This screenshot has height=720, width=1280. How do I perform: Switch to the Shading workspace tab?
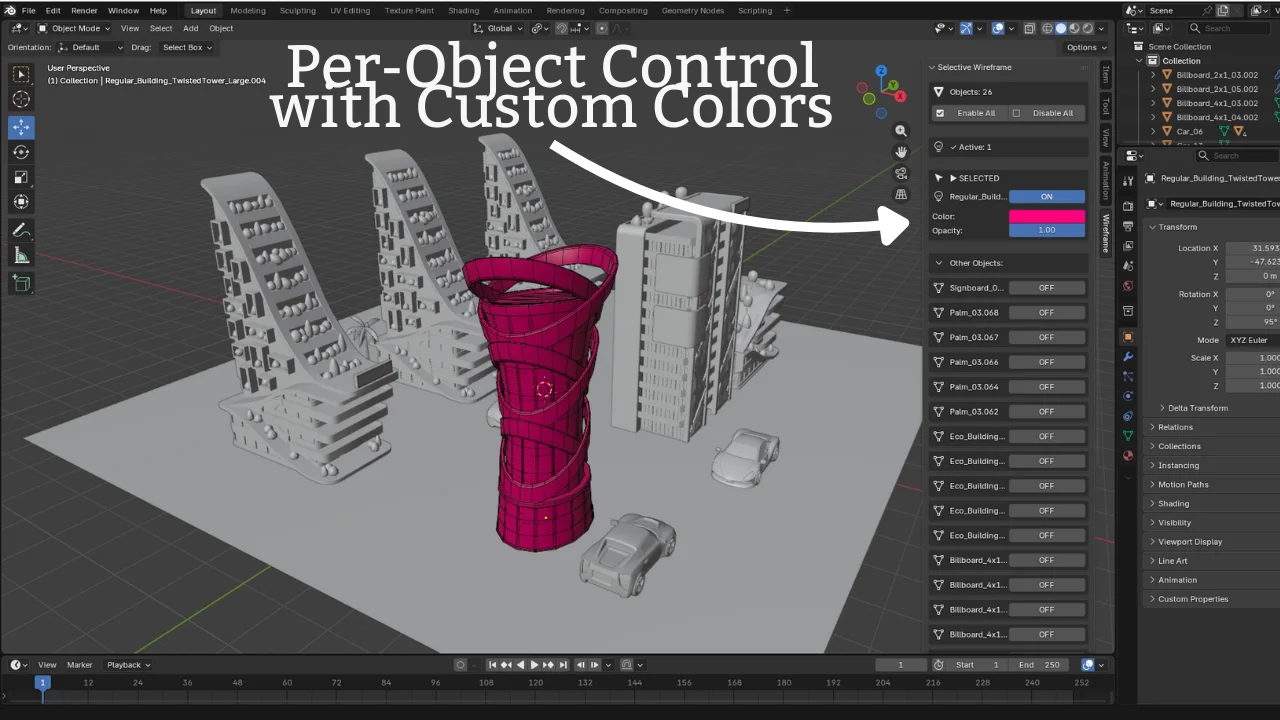[463, 10]
